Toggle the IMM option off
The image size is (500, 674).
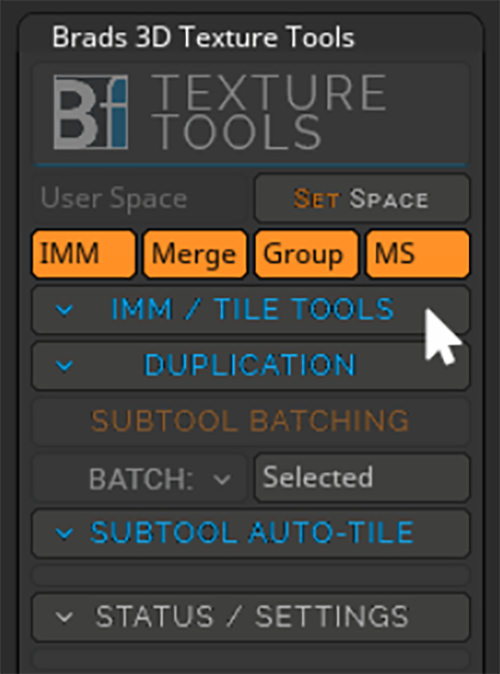[x=84, y=254]
